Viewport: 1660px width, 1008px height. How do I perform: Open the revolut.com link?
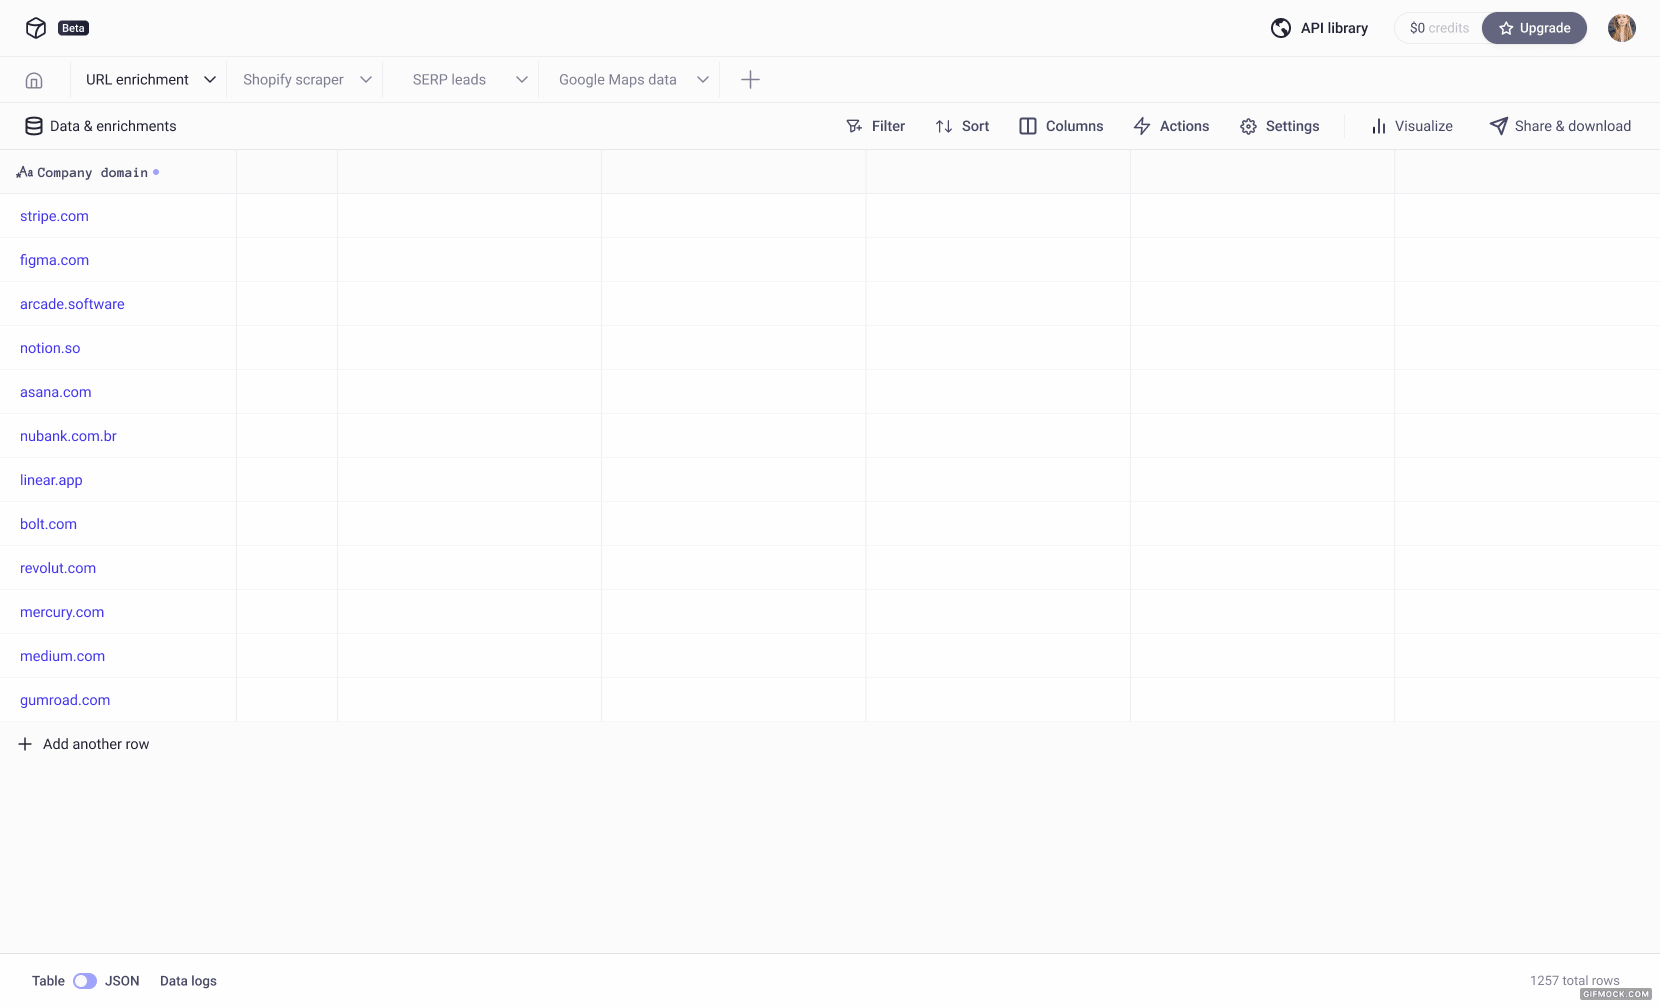click(58, 568)
